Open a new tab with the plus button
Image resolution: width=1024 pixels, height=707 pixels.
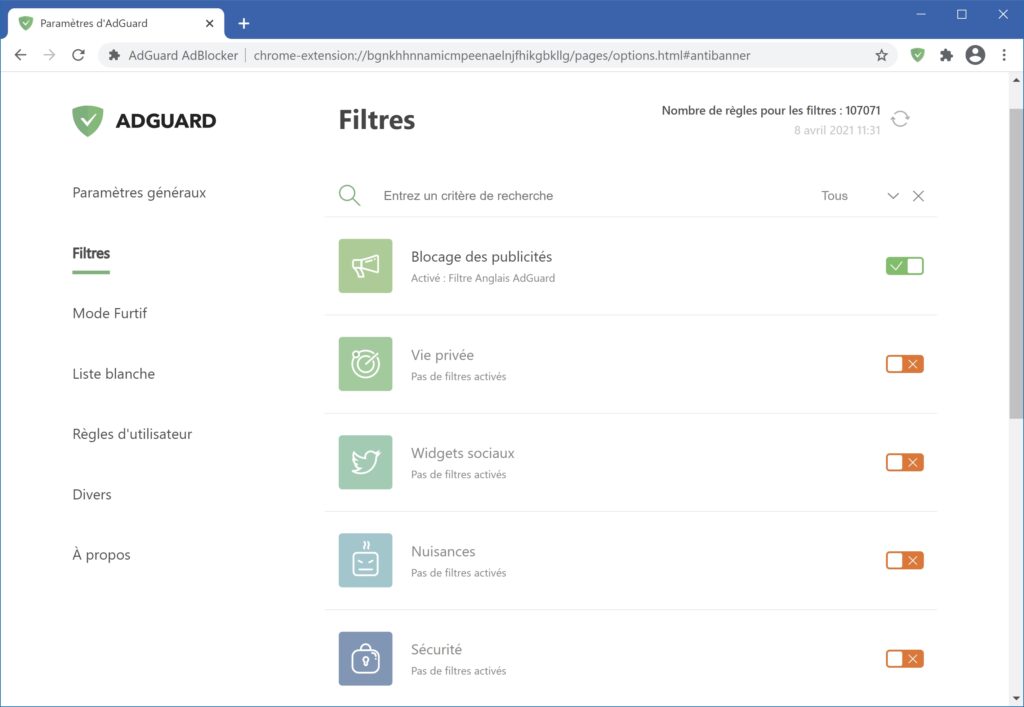[244, 24]
